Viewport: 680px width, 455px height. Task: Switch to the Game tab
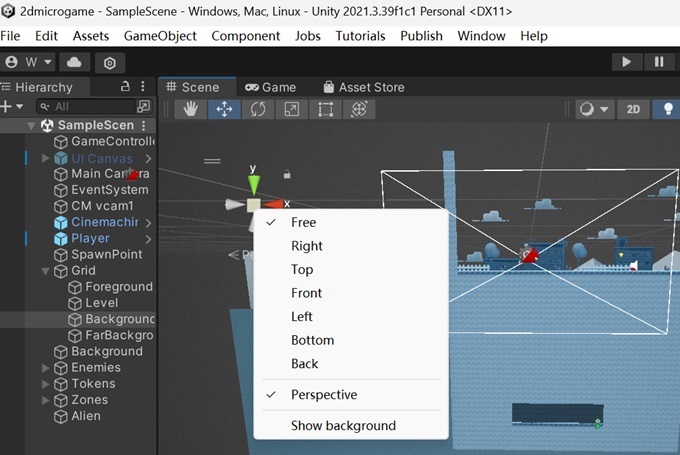271,87
